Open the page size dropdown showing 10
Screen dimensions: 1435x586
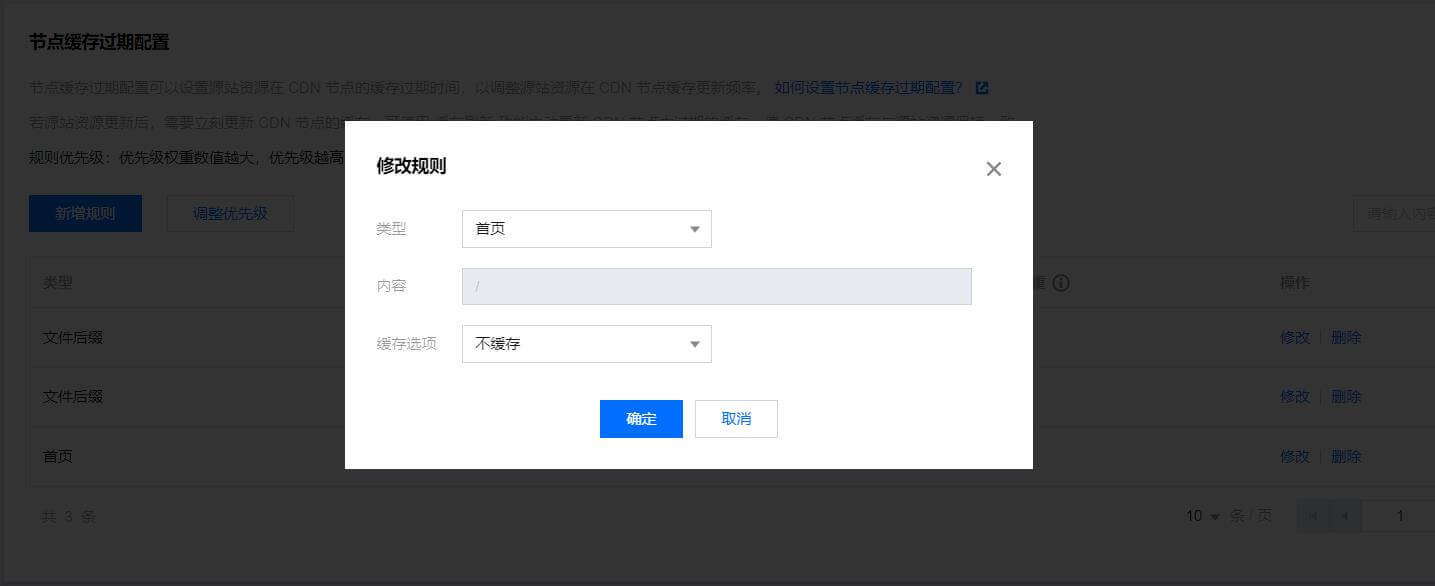(1200, 516)
